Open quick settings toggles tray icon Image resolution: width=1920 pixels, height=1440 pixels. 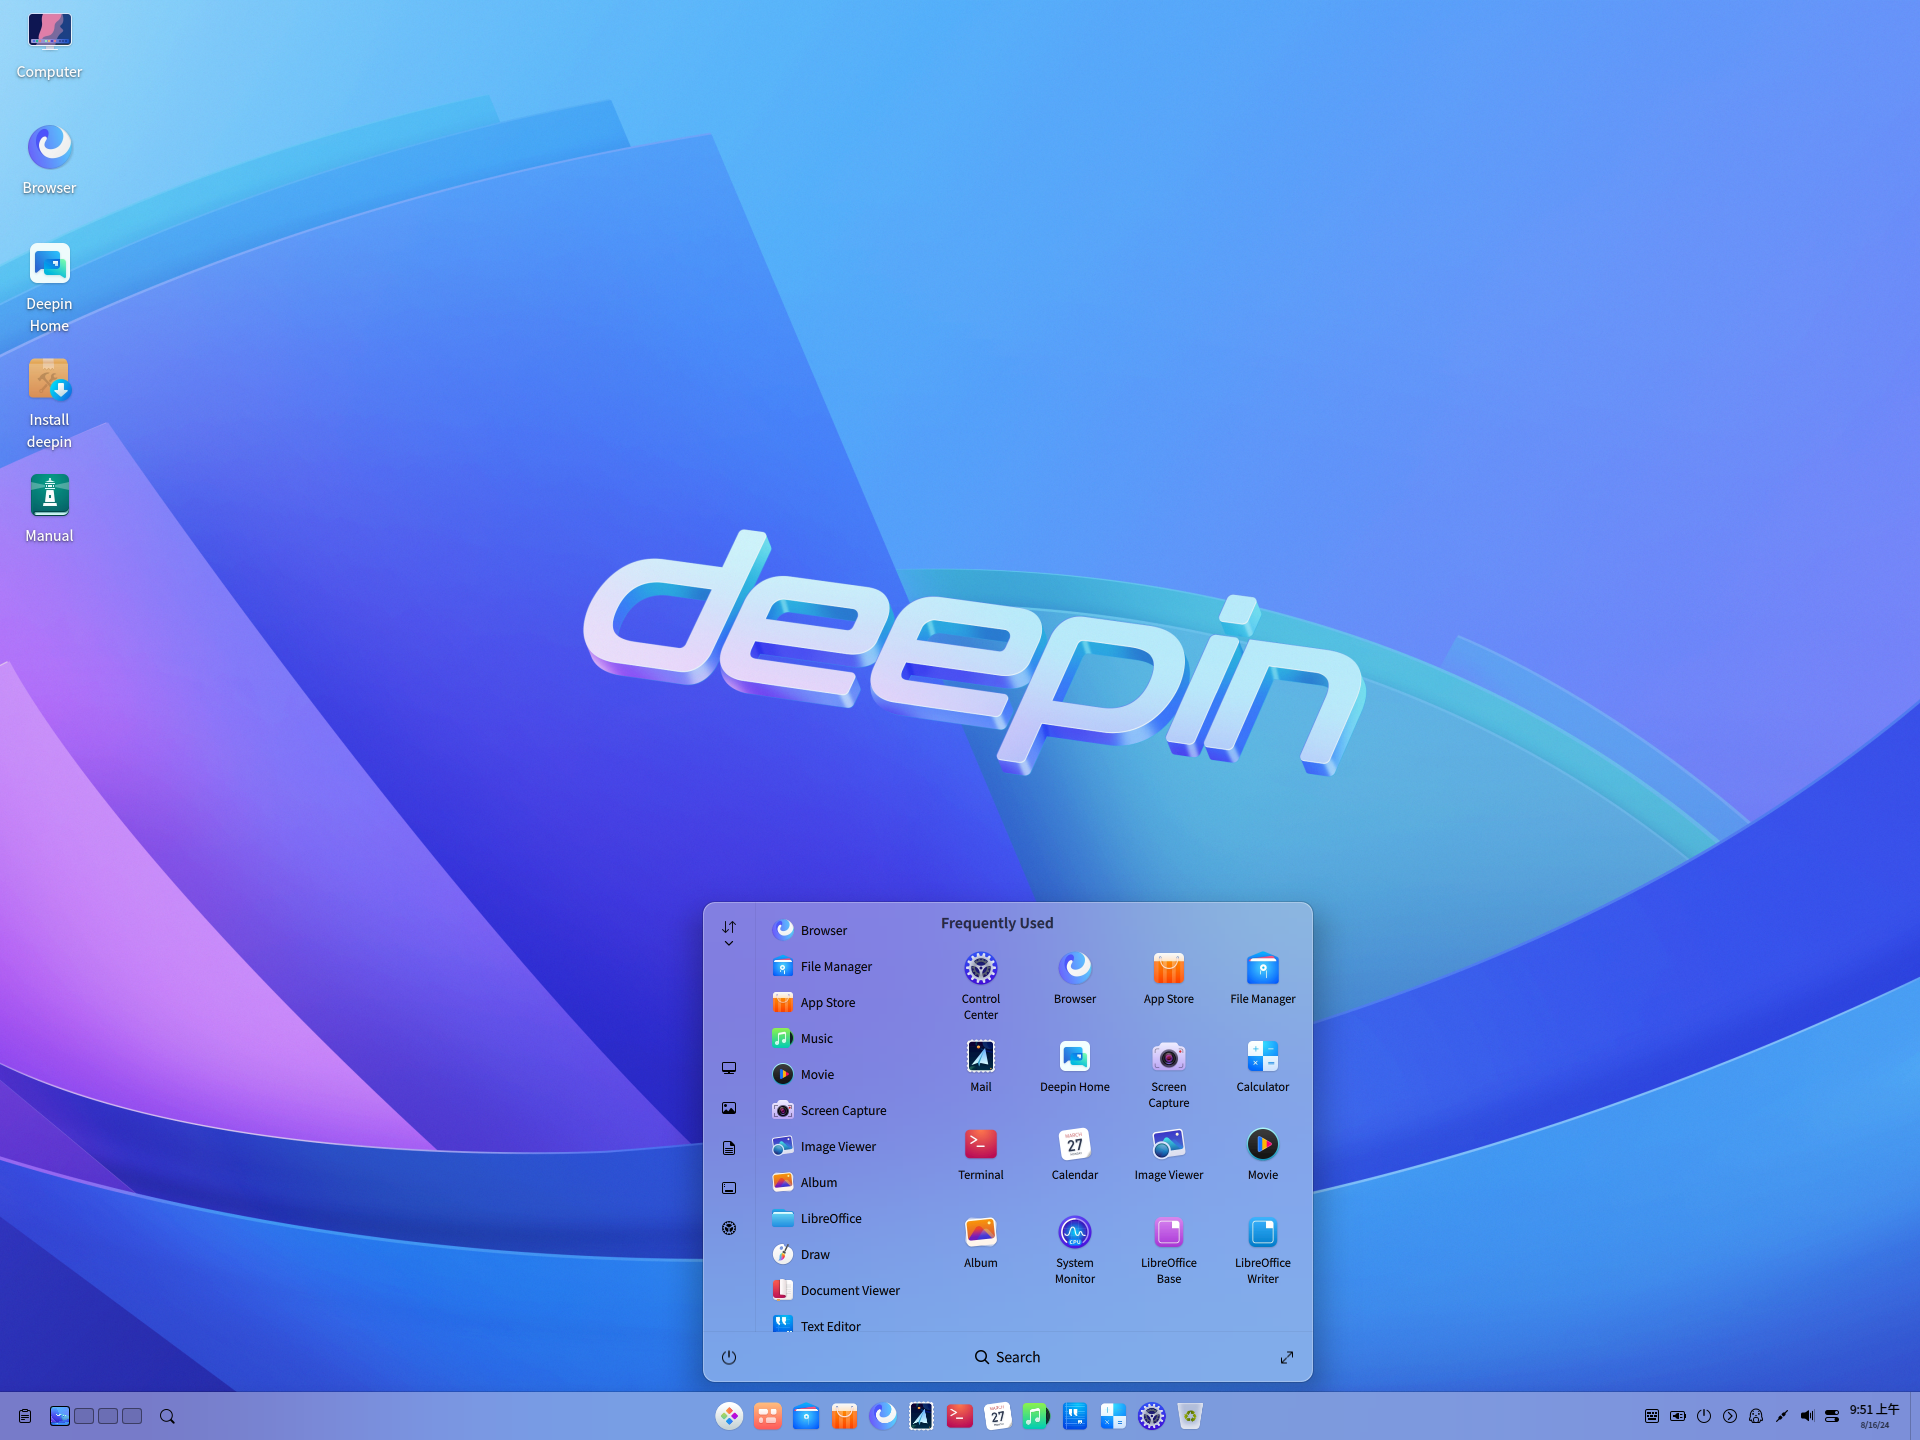[1832, 1416]
